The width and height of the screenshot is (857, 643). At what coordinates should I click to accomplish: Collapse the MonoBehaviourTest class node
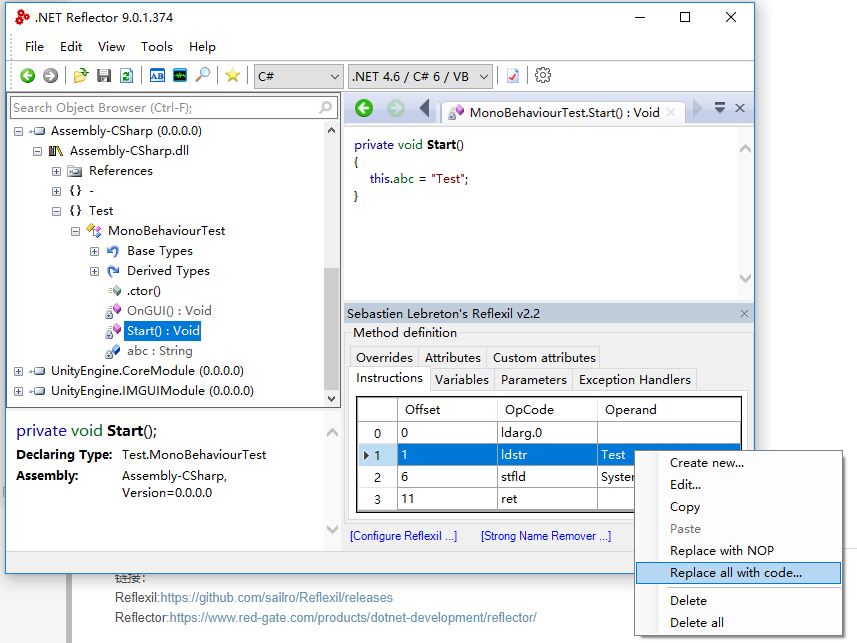click(75, 231)
